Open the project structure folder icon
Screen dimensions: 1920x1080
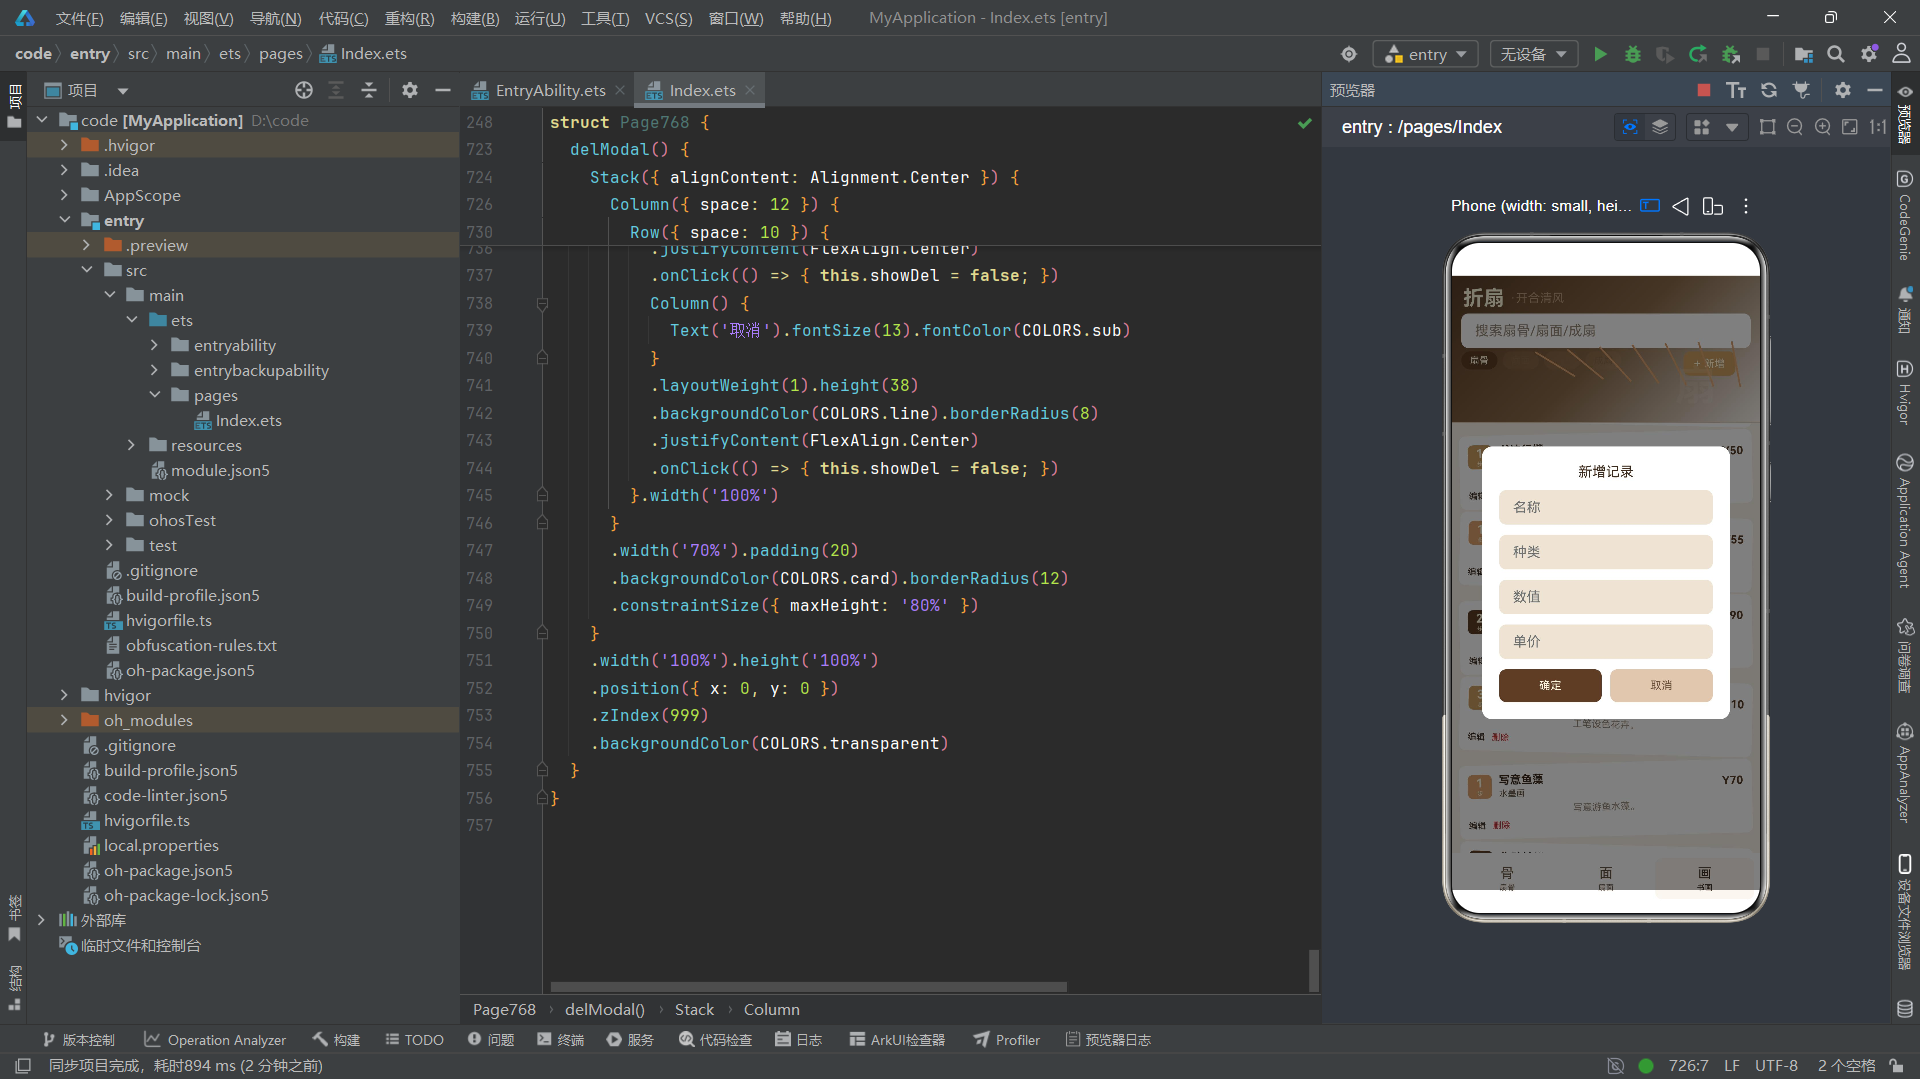pos(1804,54)
